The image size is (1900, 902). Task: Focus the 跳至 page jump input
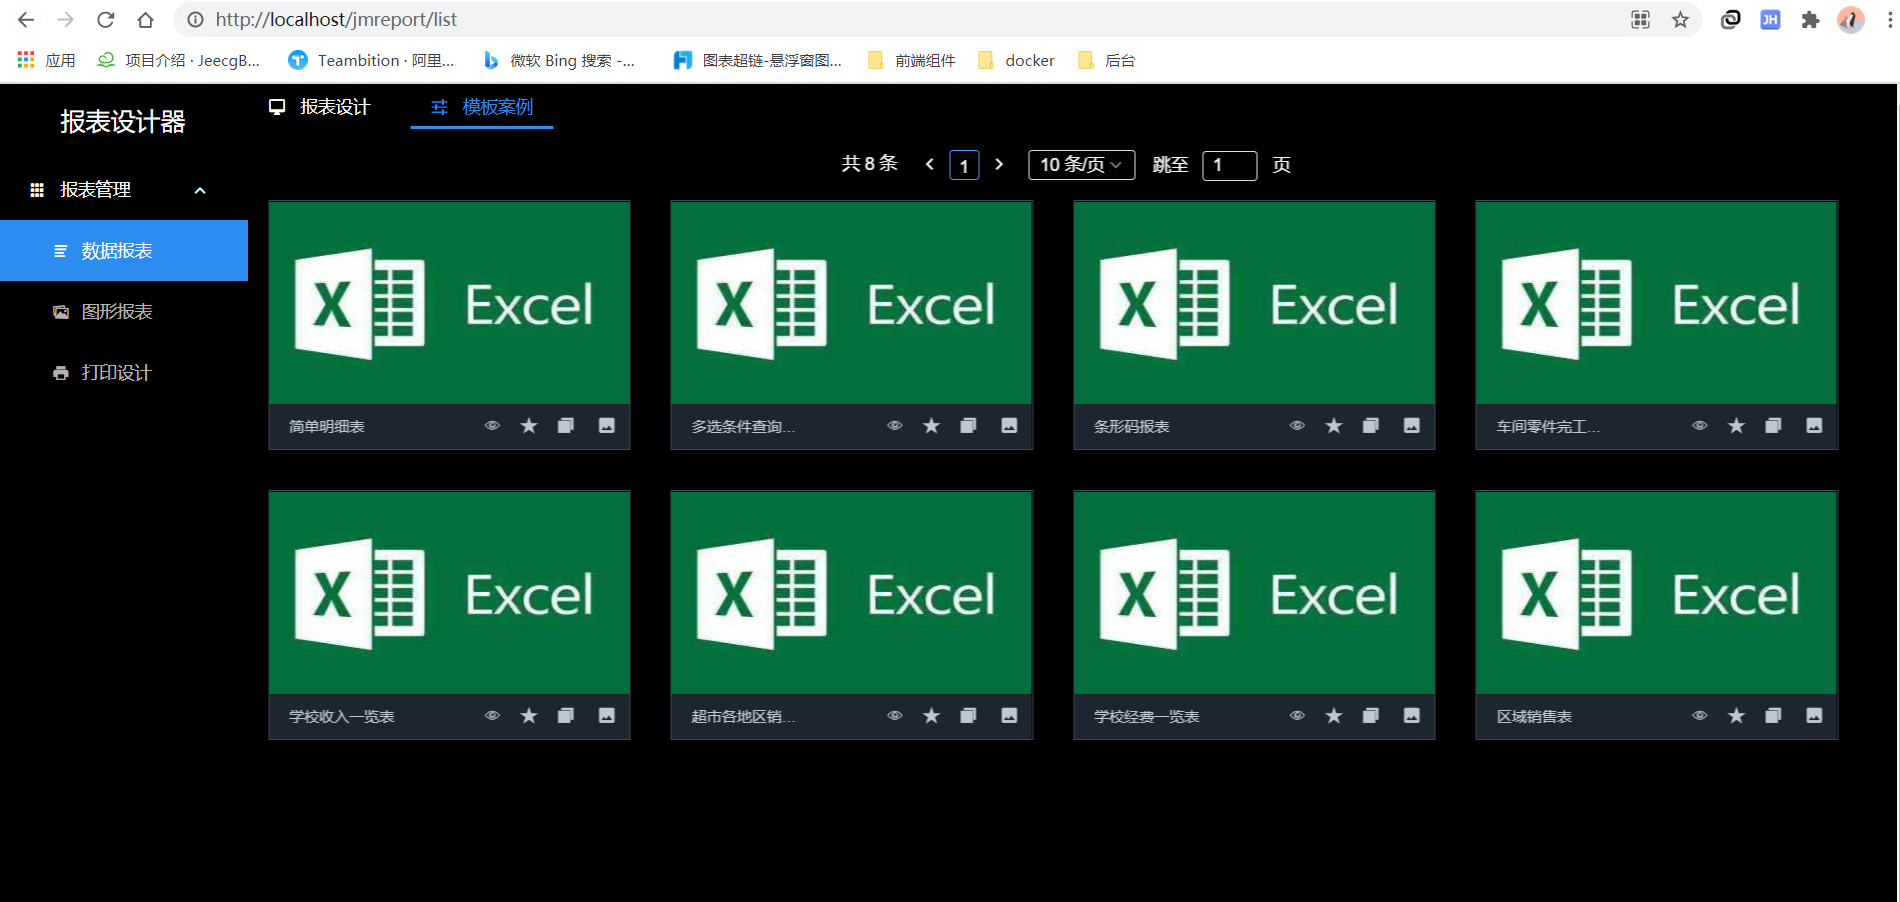[x=1229, y=165]
